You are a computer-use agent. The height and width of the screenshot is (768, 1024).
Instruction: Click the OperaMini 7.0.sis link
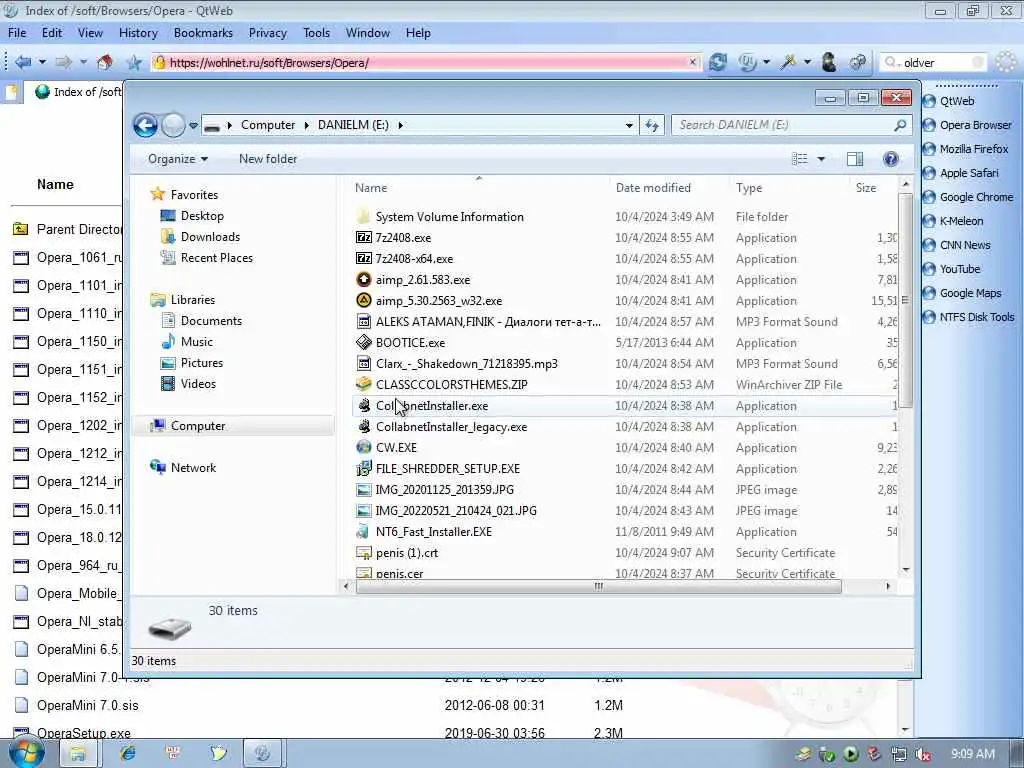(x=88, y=705)
